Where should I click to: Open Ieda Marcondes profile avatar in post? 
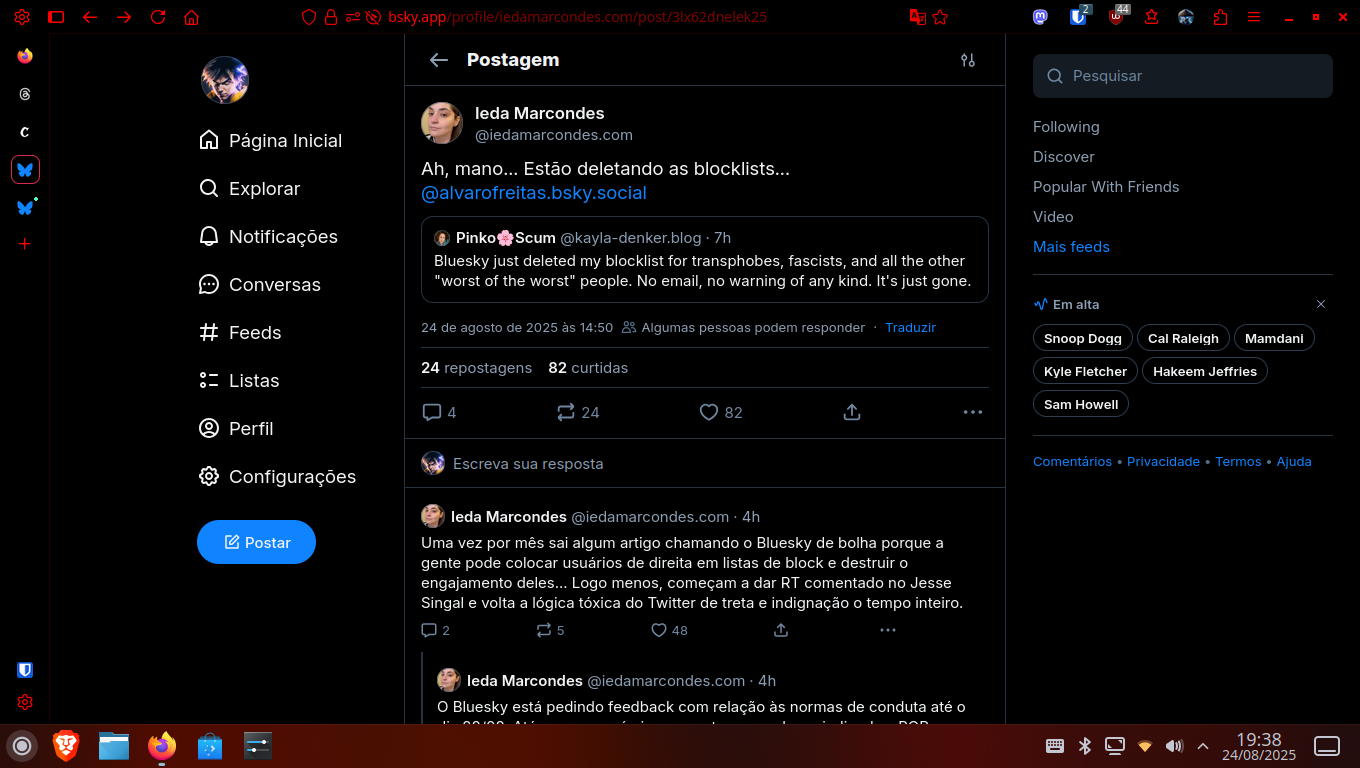coord(442,123)
